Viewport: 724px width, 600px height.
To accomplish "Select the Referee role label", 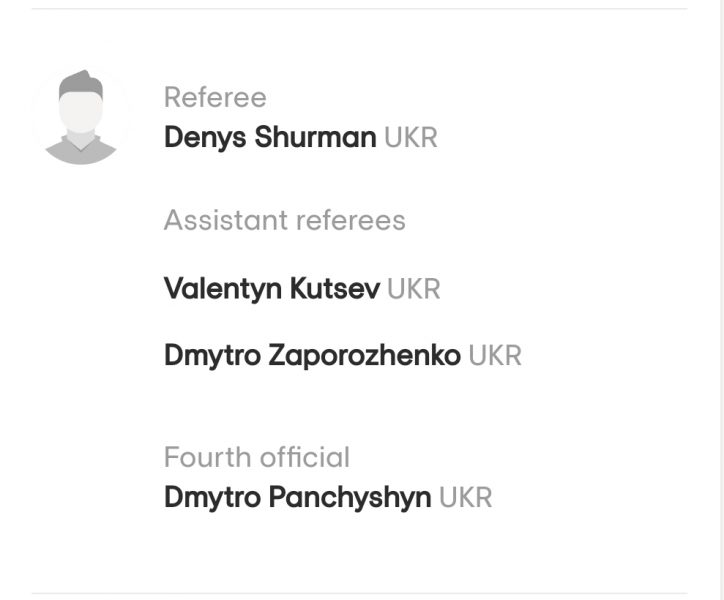I will tap(215, 97).
